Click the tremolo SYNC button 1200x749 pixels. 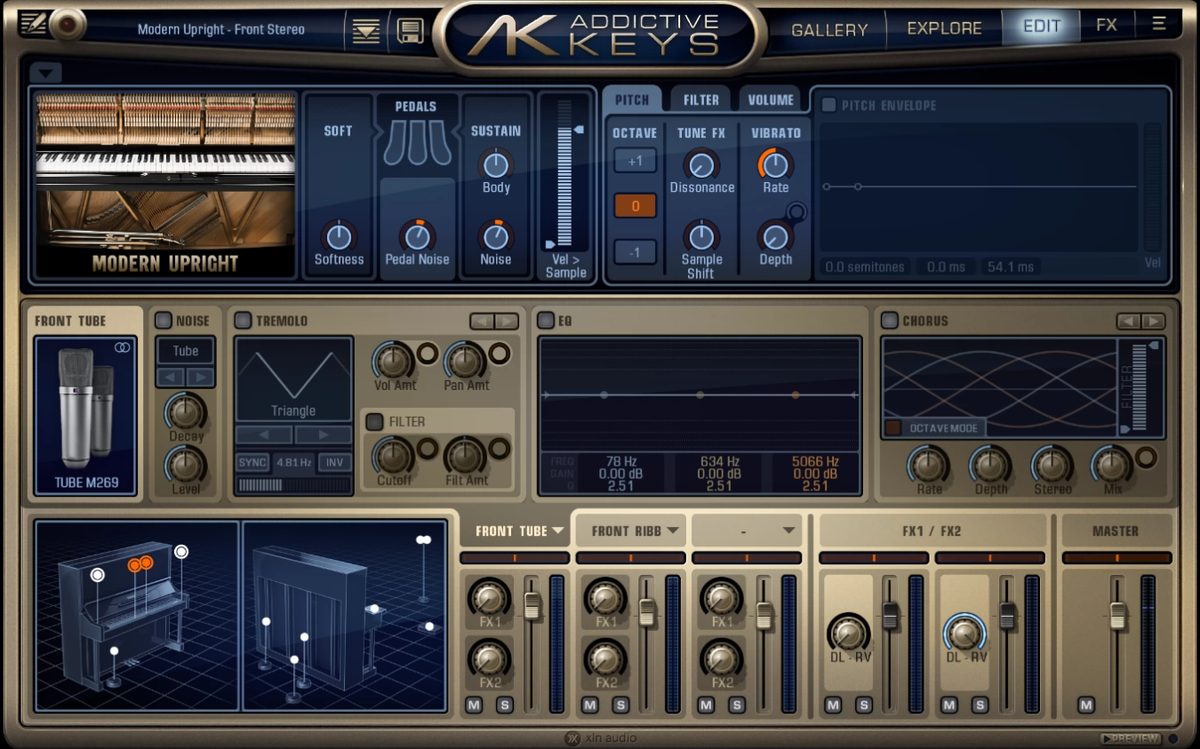252,463
